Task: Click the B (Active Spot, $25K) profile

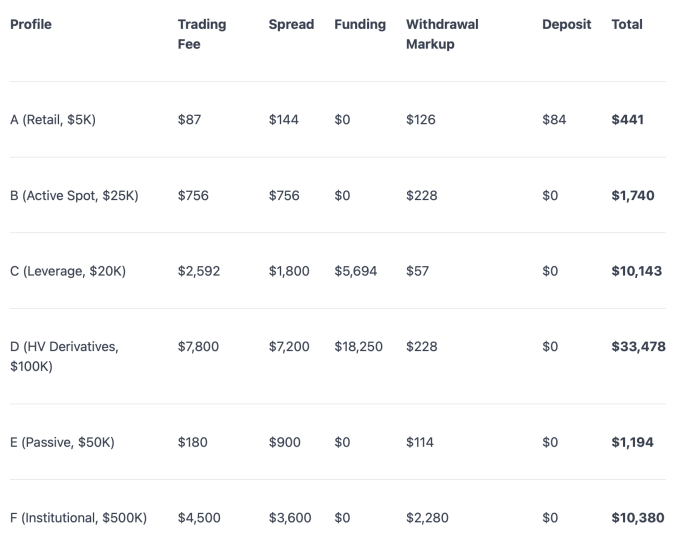Action: pyautogui.click(x=74, y=196)
